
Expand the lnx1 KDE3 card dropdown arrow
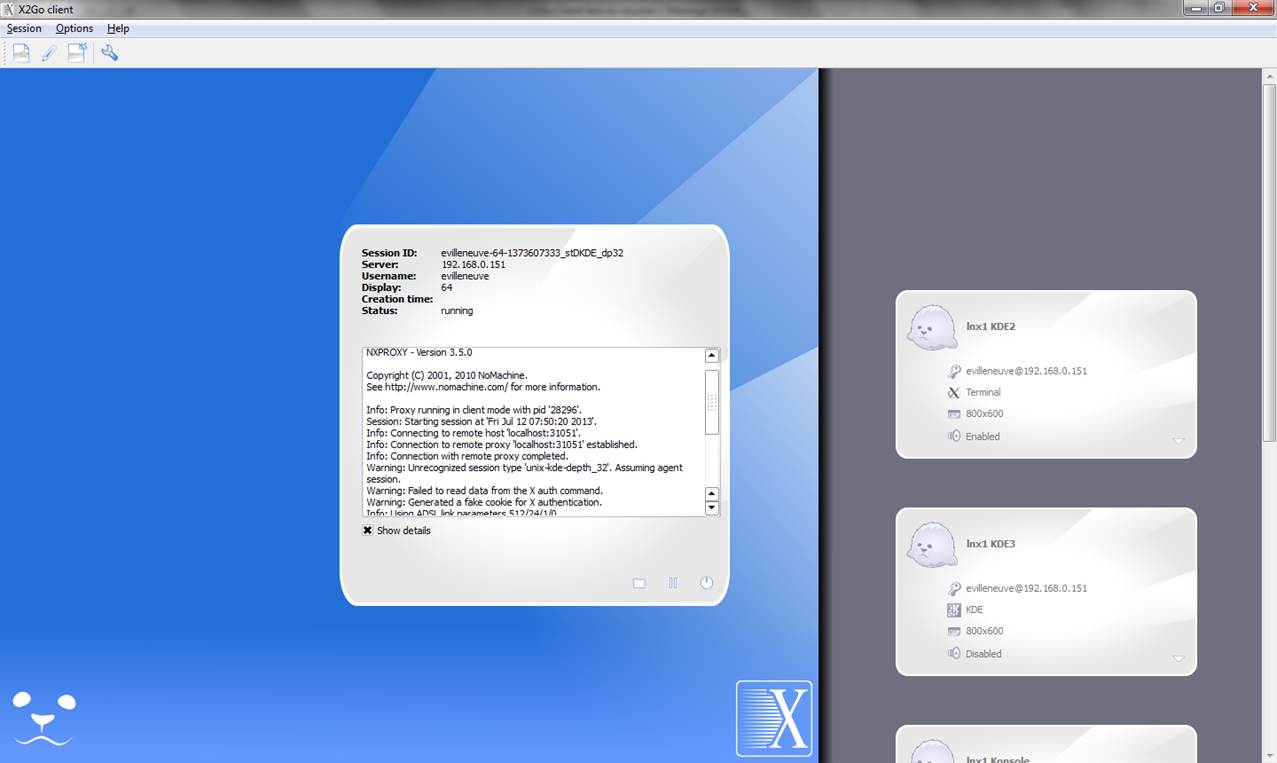(x=1178, y=659)
